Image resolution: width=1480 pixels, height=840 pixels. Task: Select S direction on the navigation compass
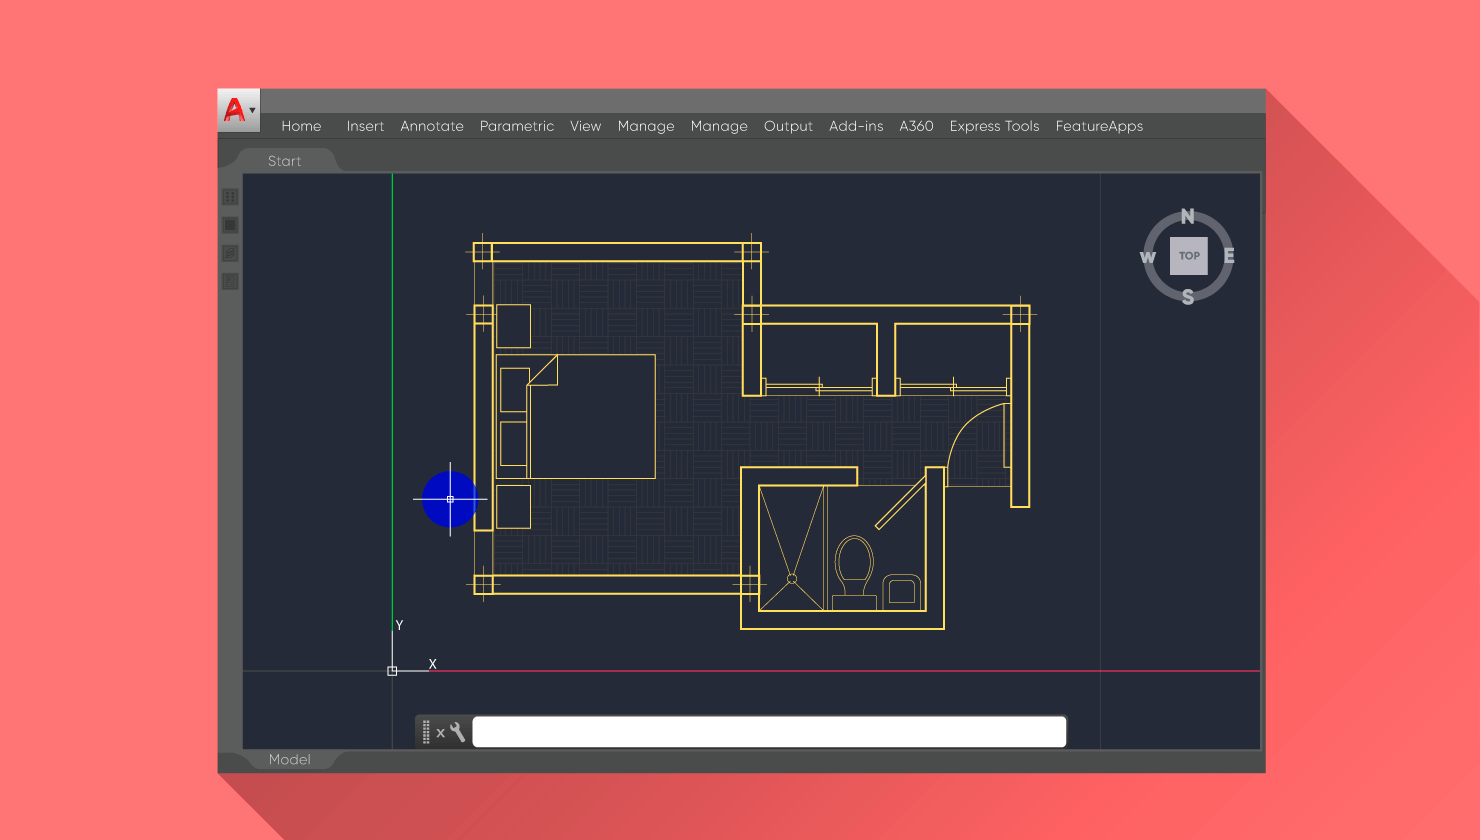(1188, 297)
